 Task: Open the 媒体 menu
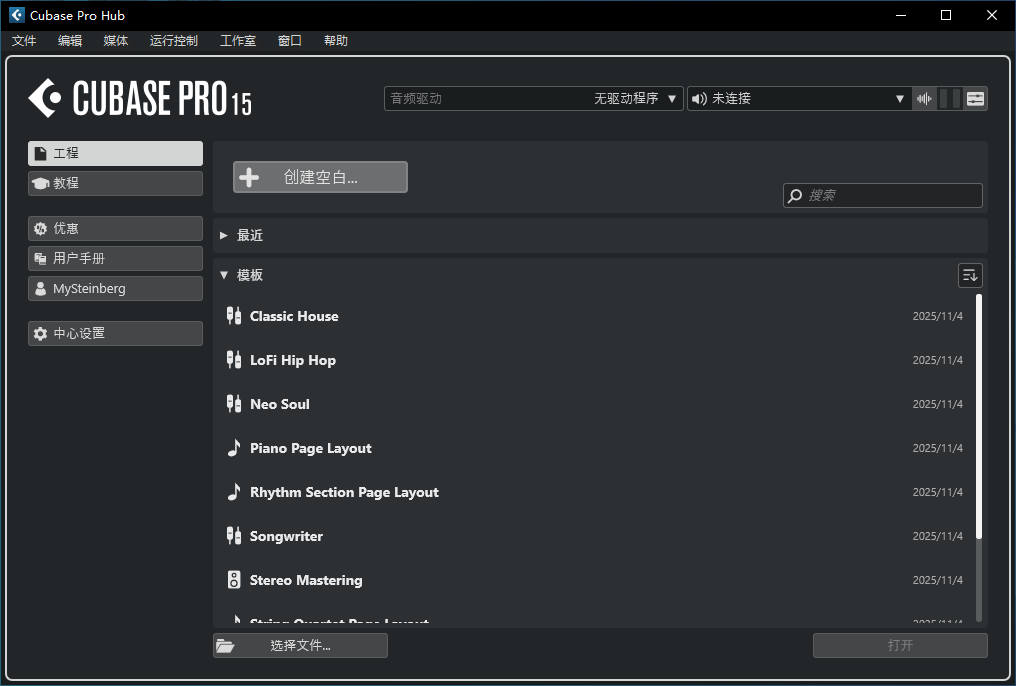pyautogui.click(x=116, y=41)
